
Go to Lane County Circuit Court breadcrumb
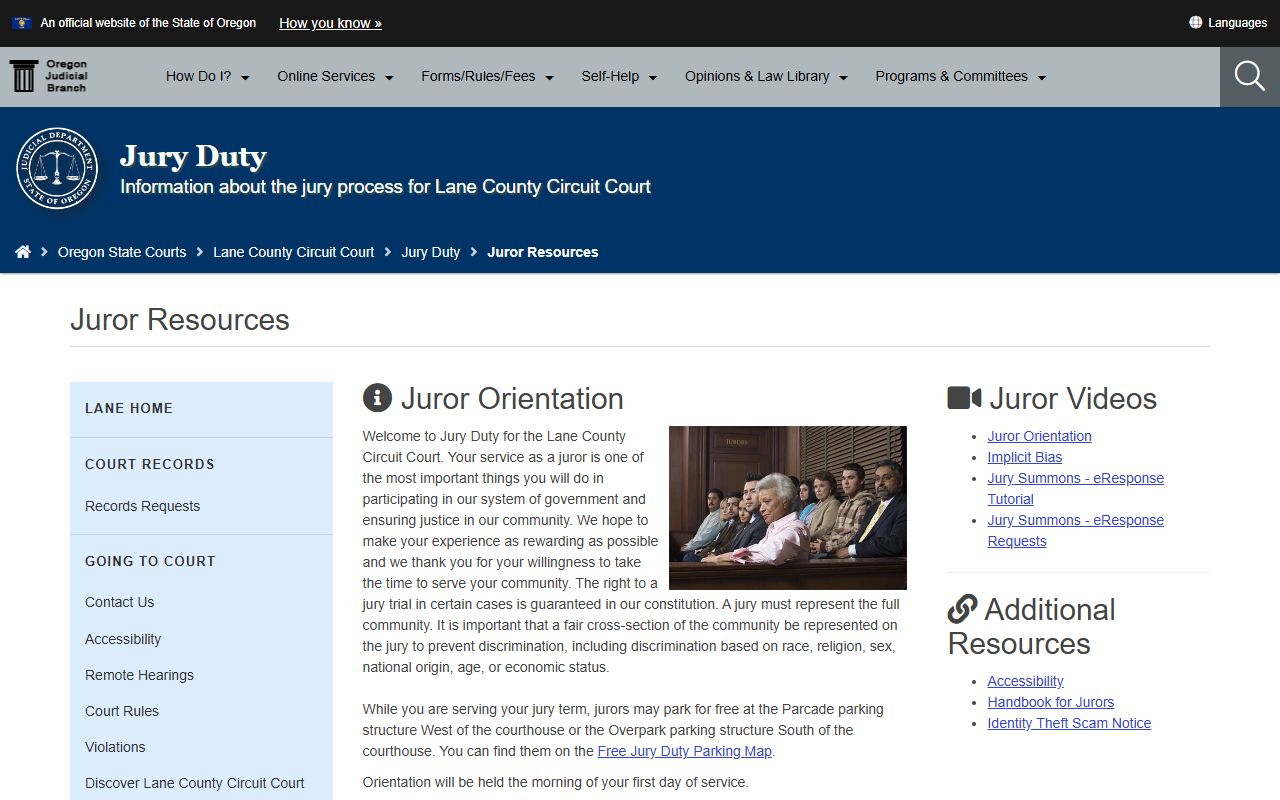click(x=293, y=252)
